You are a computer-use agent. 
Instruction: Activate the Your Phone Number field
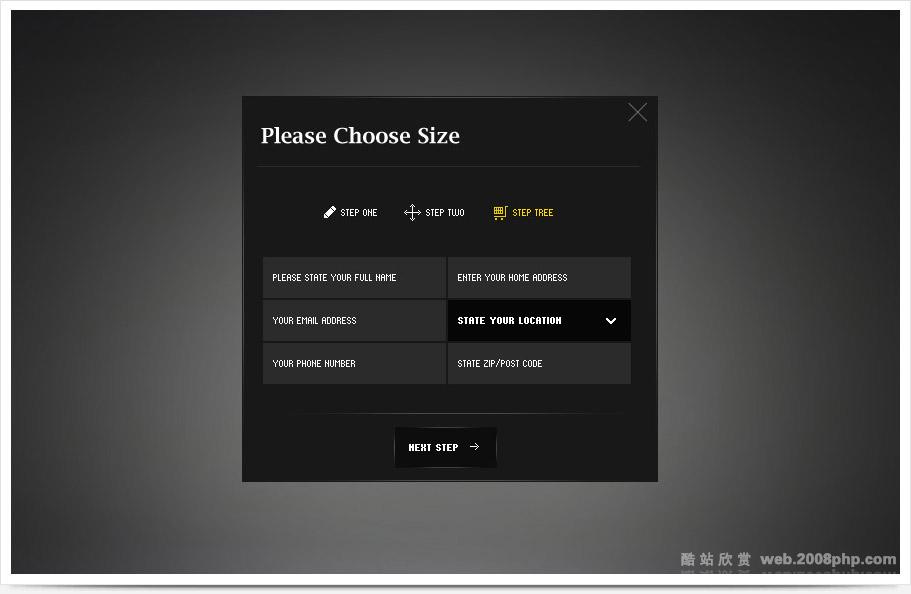point(354,364)
